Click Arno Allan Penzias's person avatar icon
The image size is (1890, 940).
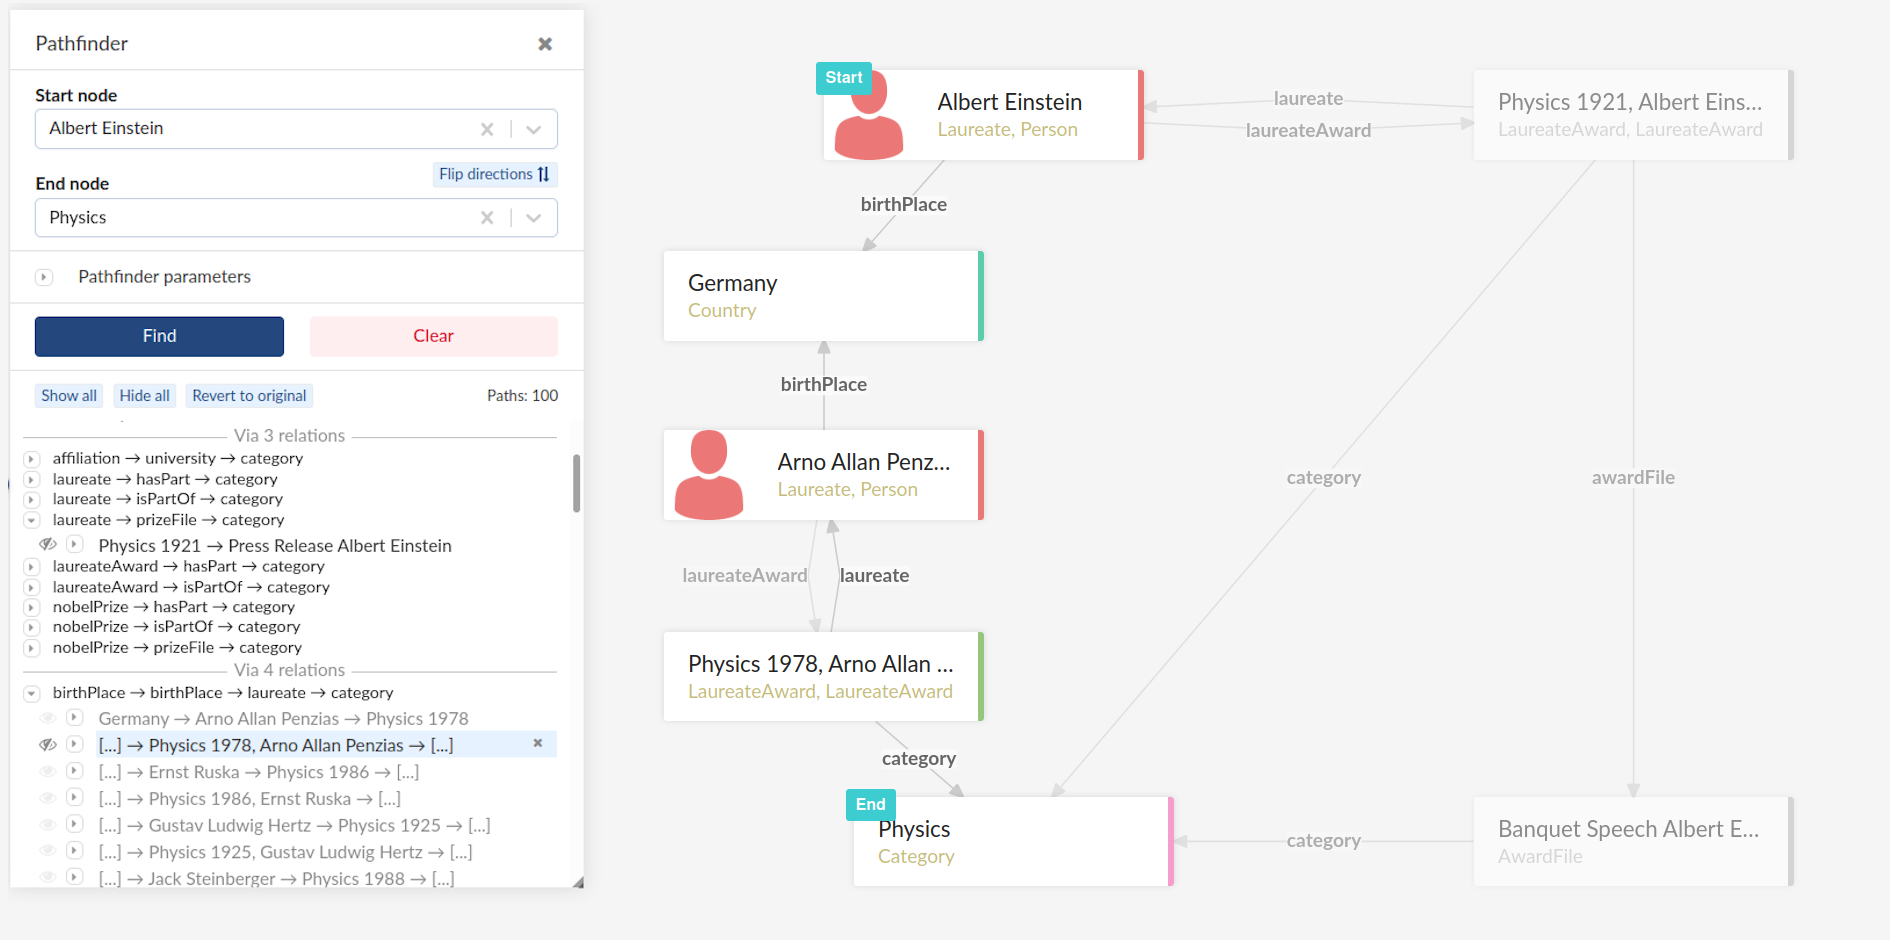[709, 475]
